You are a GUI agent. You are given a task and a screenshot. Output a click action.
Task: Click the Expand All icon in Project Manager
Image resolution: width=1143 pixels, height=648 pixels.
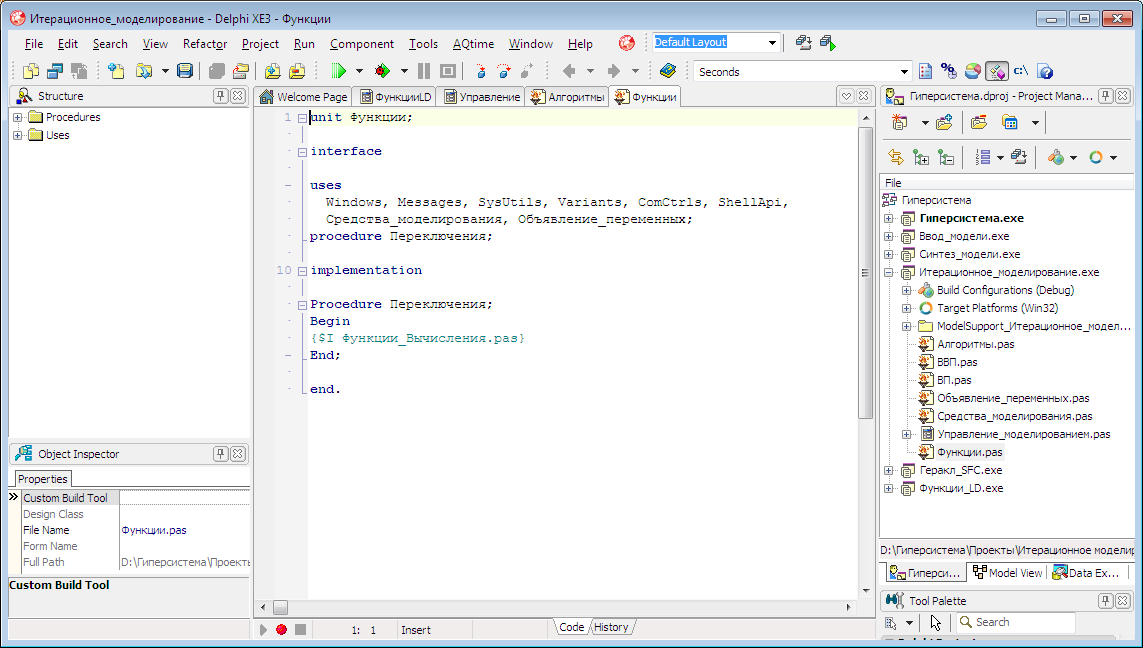click(921, 157)
